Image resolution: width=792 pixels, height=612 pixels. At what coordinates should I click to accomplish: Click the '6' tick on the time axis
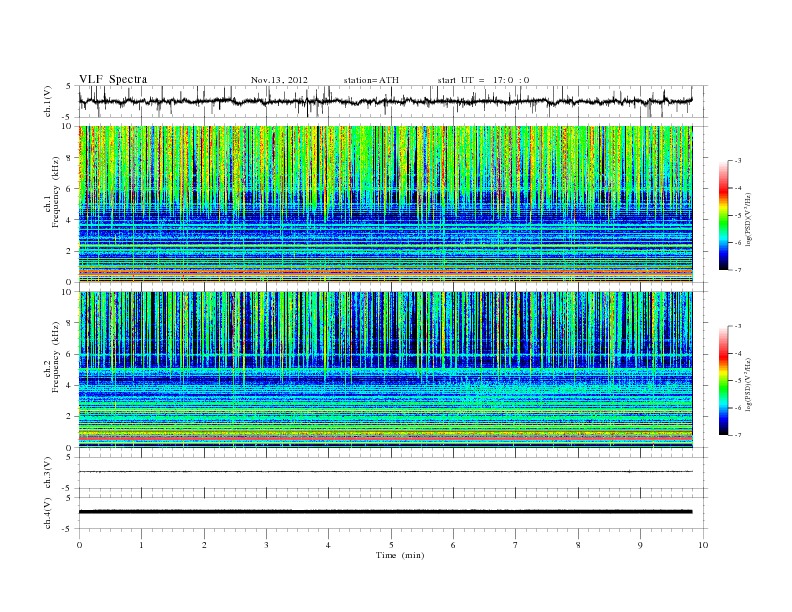(453, 545)
